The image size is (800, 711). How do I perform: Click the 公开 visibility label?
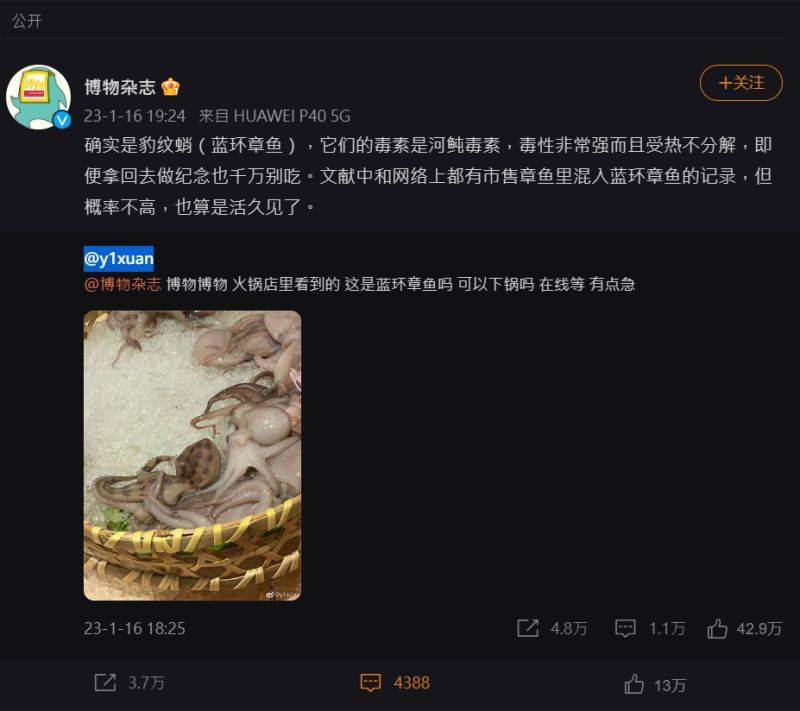[x=27, y=21]
